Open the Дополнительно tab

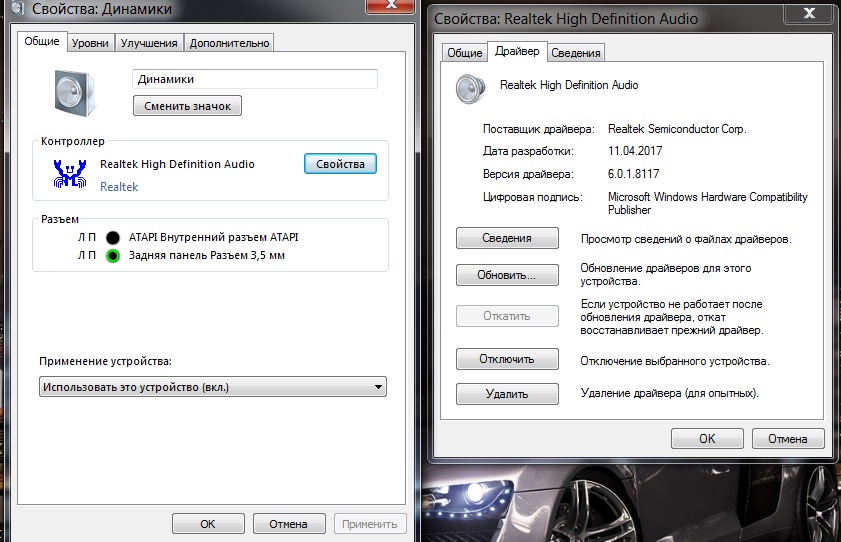[230, 43]
